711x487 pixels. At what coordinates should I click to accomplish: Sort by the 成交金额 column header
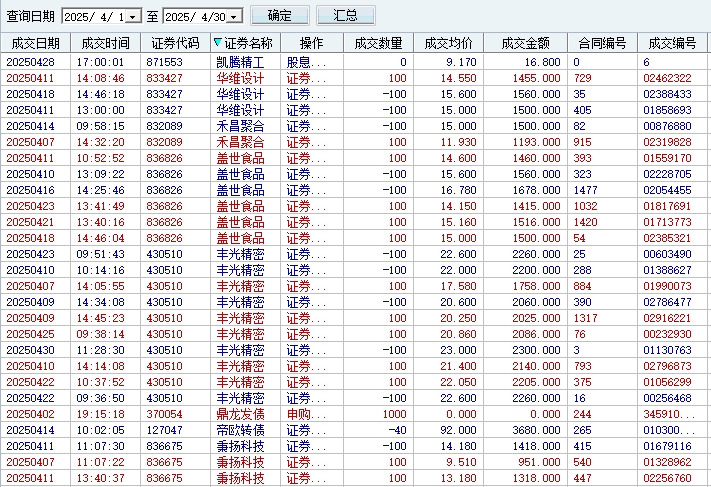526,43
